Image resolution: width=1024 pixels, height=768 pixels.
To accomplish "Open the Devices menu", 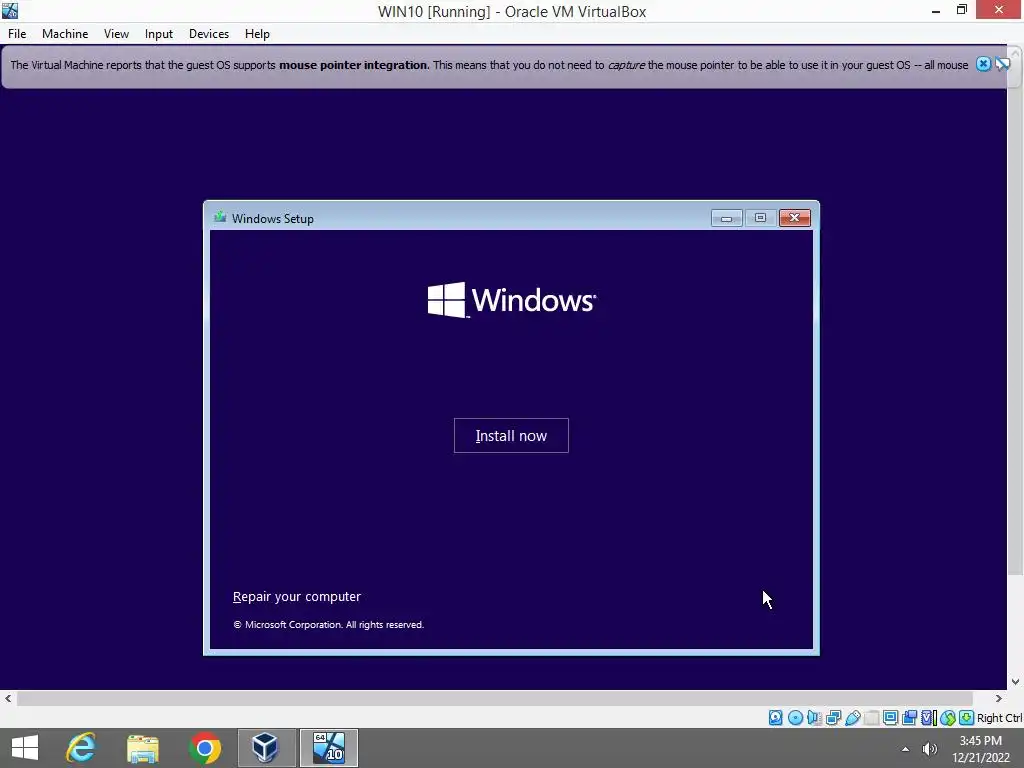I will coord(209,34).
